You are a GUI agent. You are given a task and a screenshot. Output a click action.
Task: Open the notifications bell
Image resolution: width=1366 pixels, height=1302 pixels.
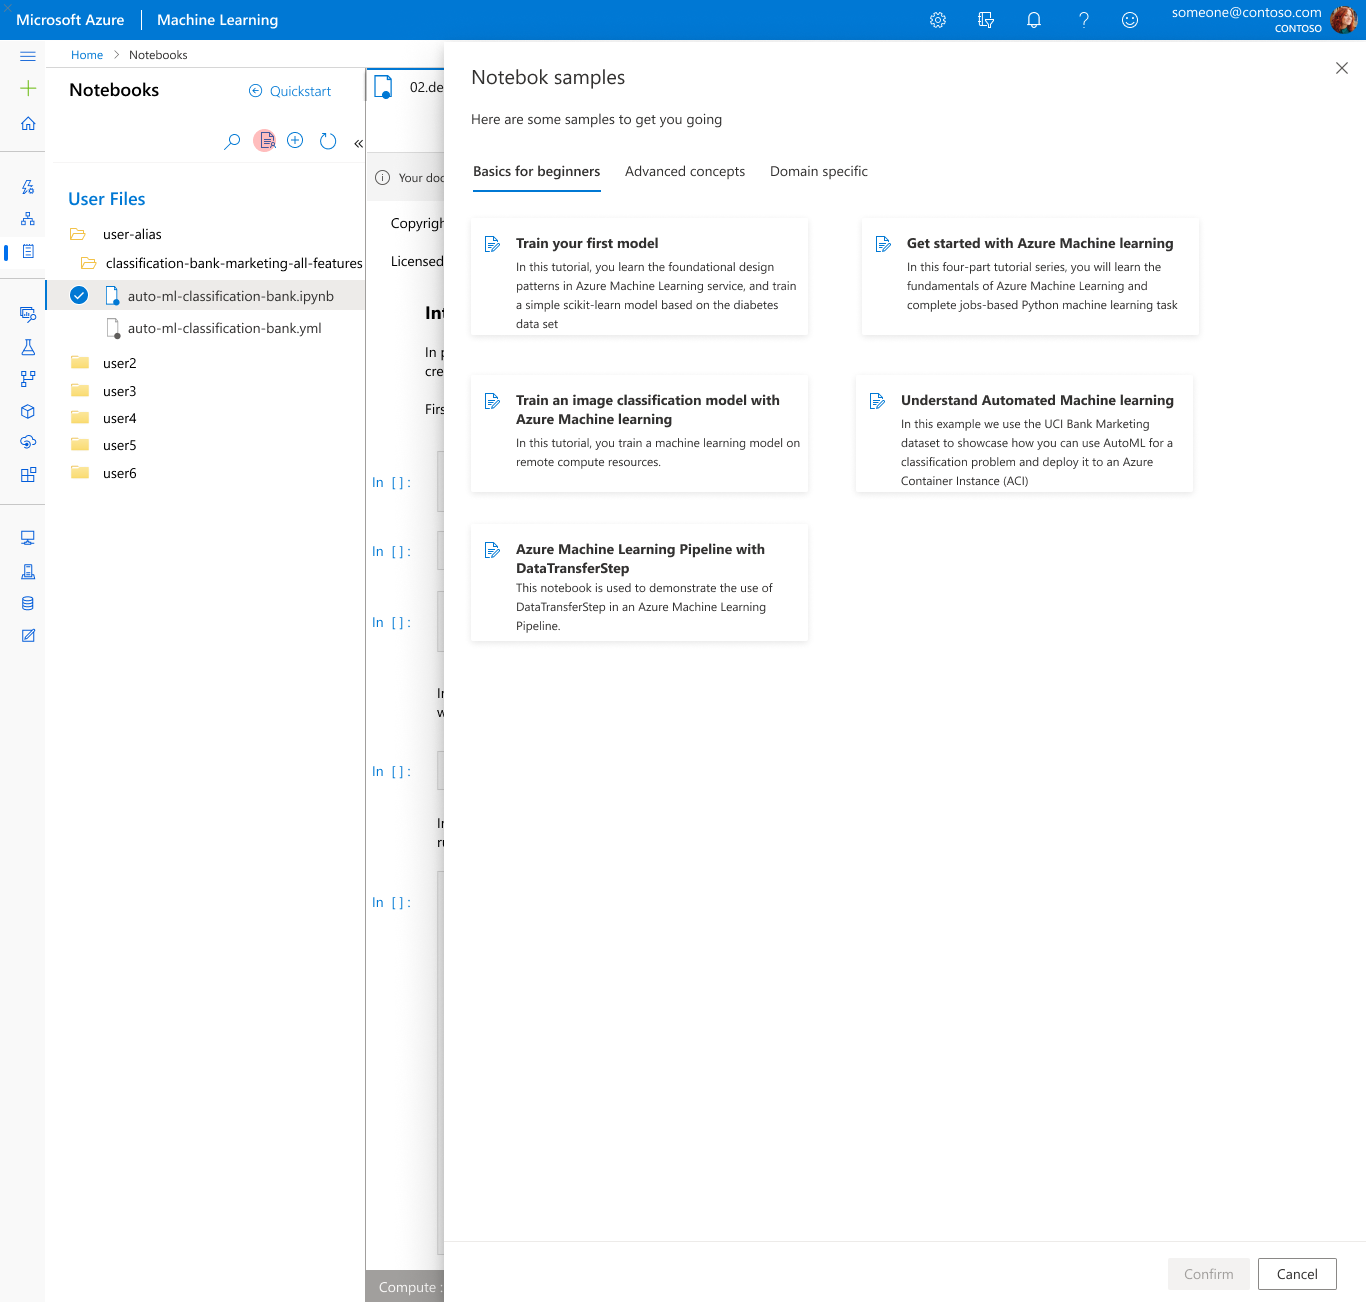click(1034, 20)
